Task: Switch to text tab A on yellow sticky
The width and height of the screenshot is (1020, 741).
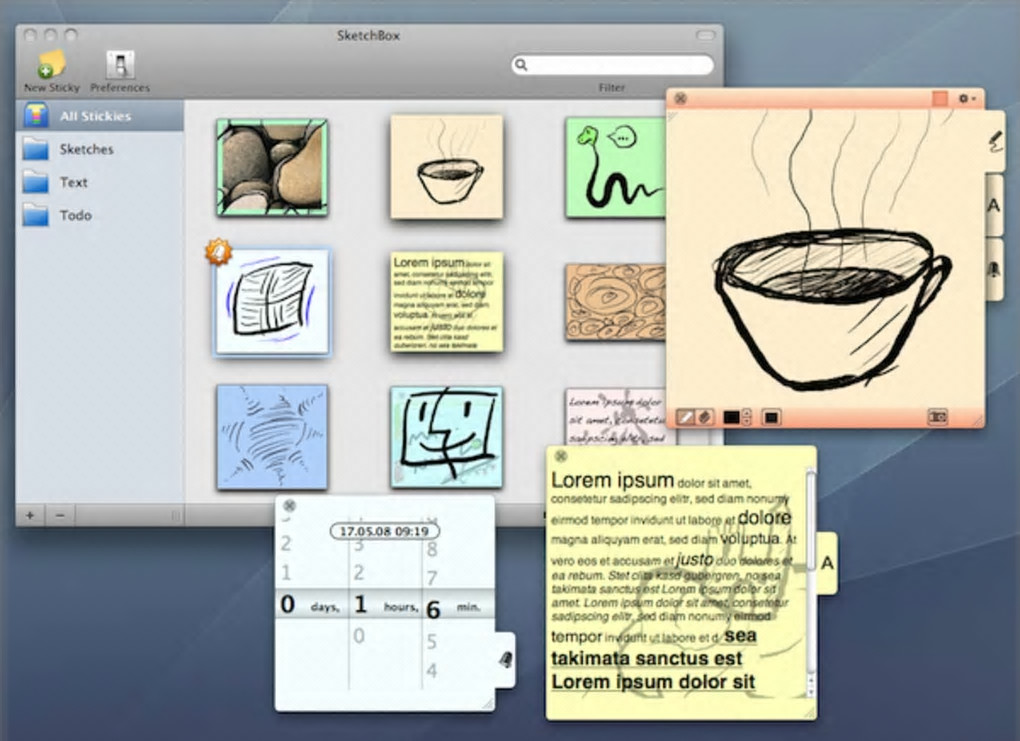Action: point(827,563)
